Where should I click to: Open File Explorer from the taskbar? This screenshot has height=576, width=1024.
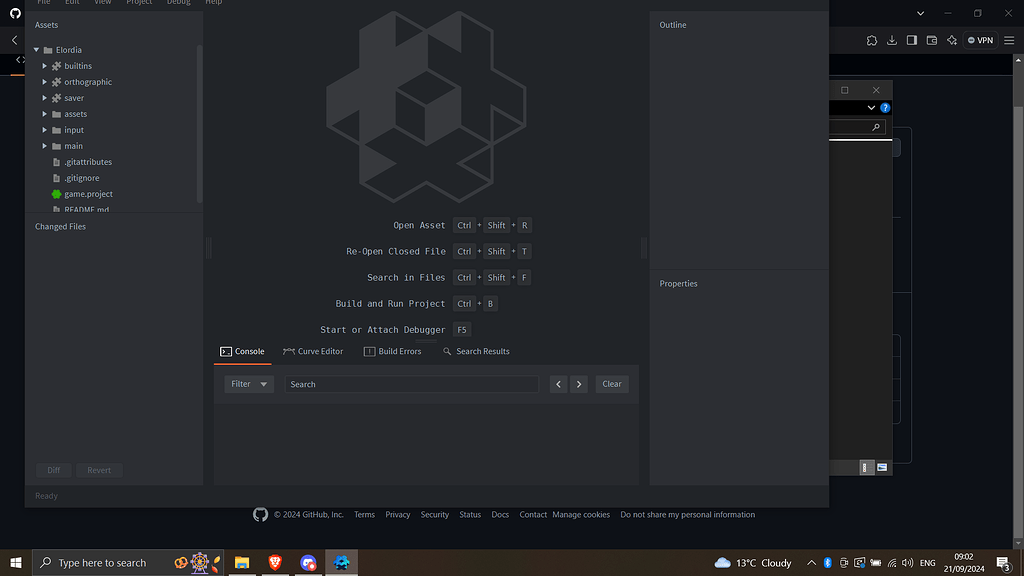tap(241, 562)
